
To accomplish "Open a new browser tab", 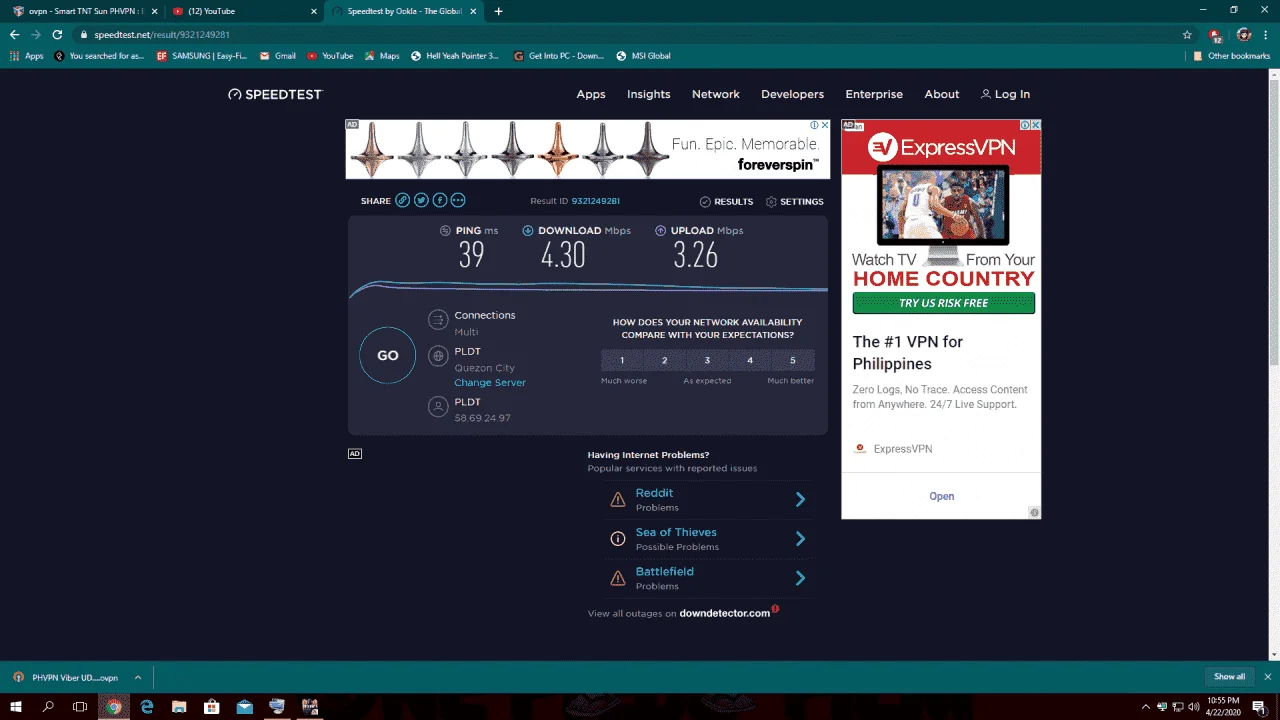I will pos(498,11).
